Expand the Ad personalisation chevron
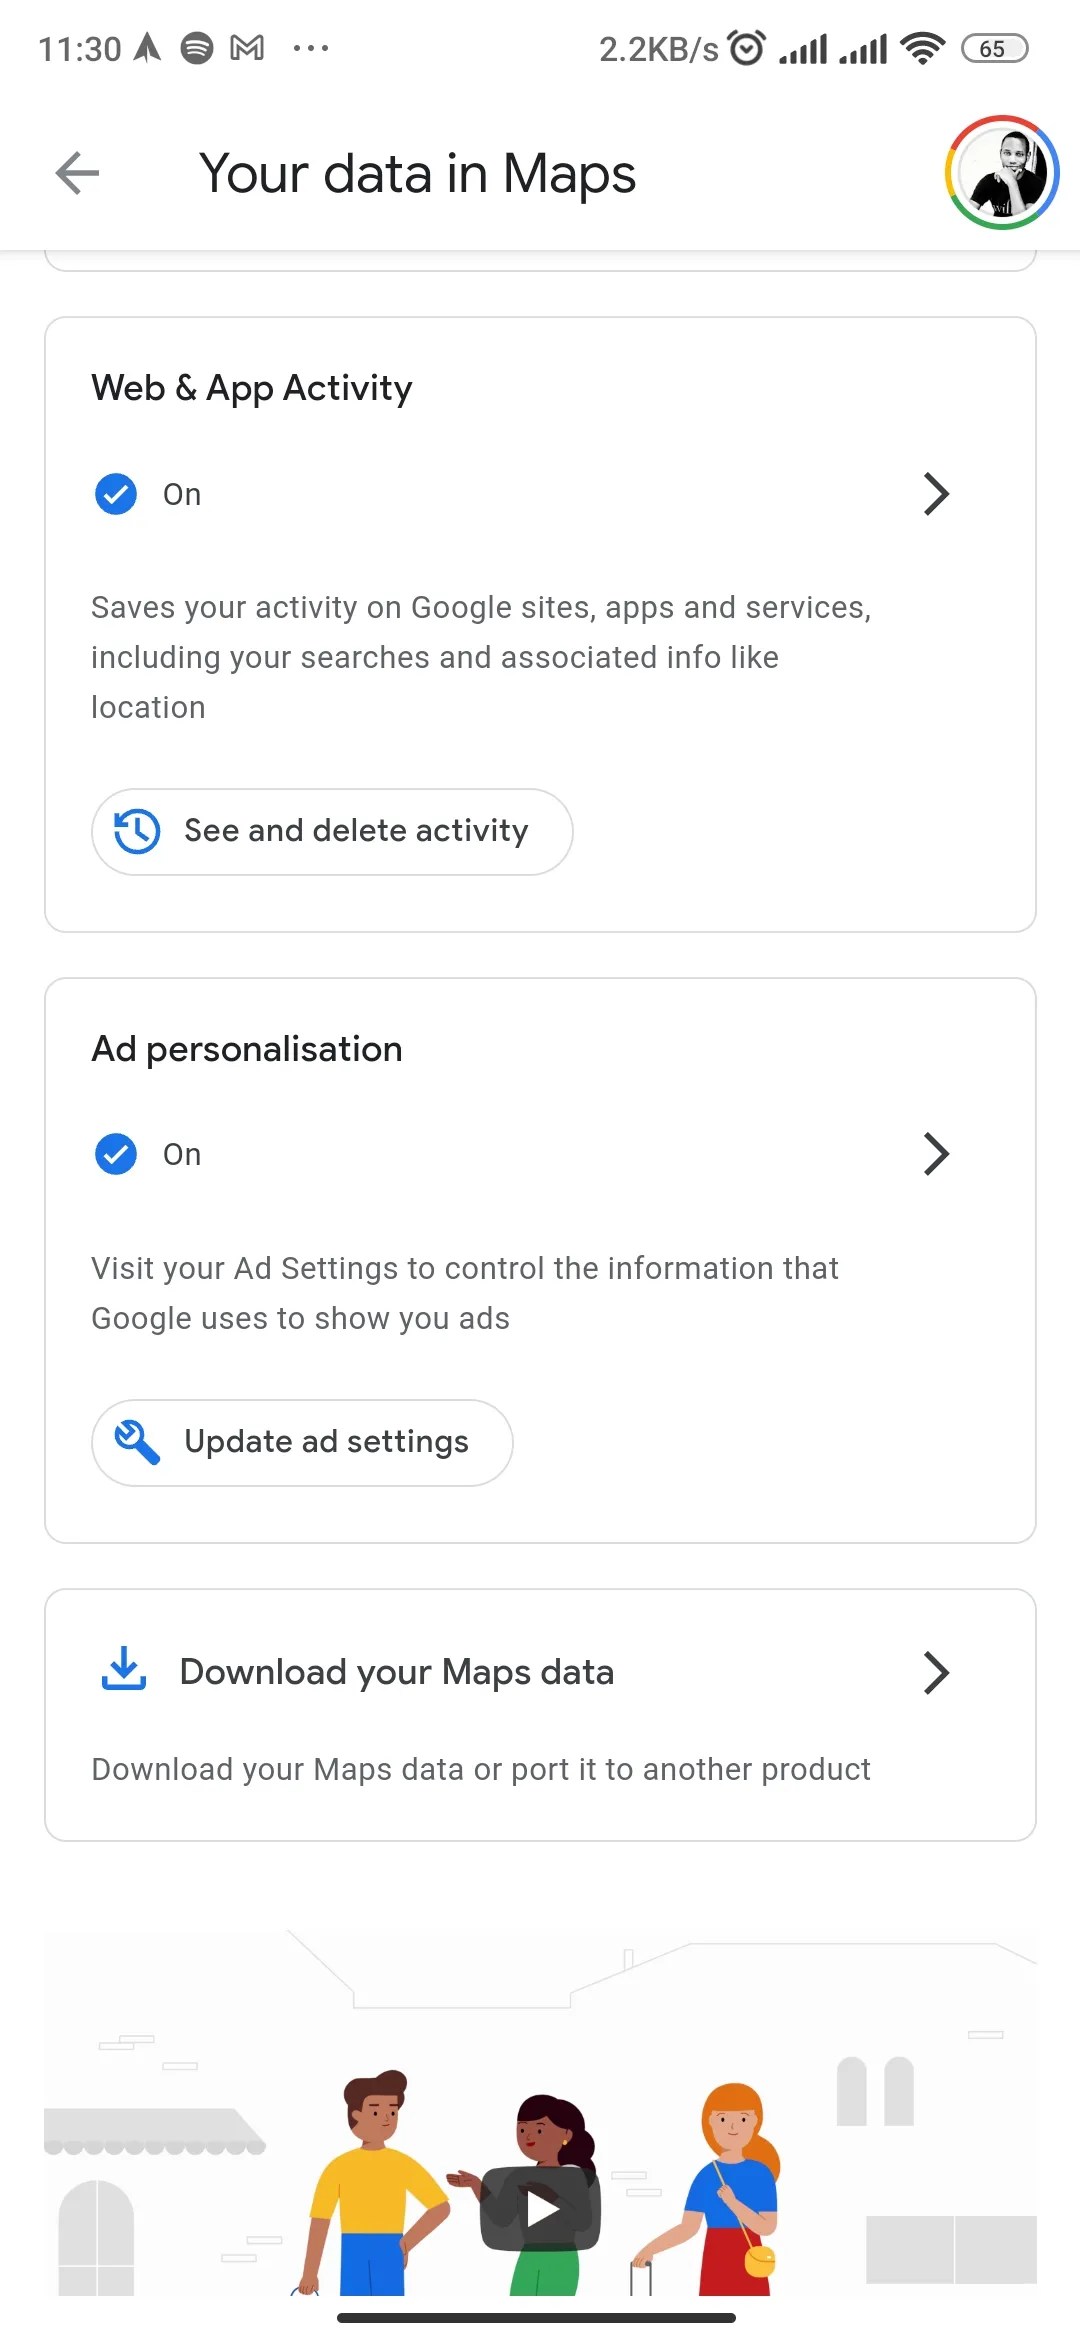 tap(936, 1154)
